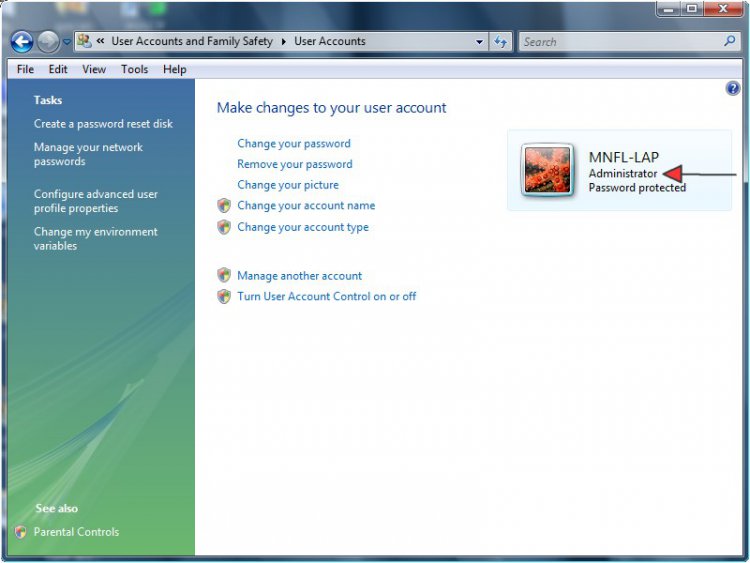The width and height of the screenshot is (750, 563).
Task: Open the recent pages dropdown arrow
Action: point(67,42)
